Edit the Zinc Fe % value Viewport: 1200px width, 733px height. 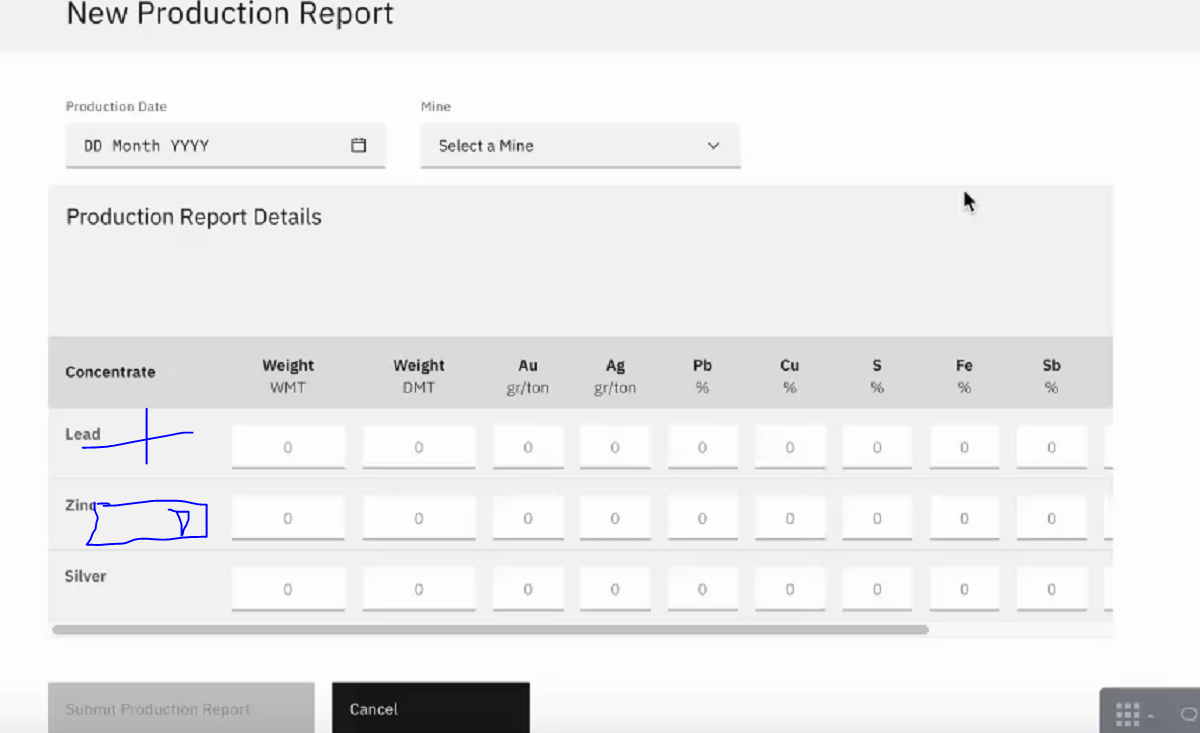click(x=964, y=518)
